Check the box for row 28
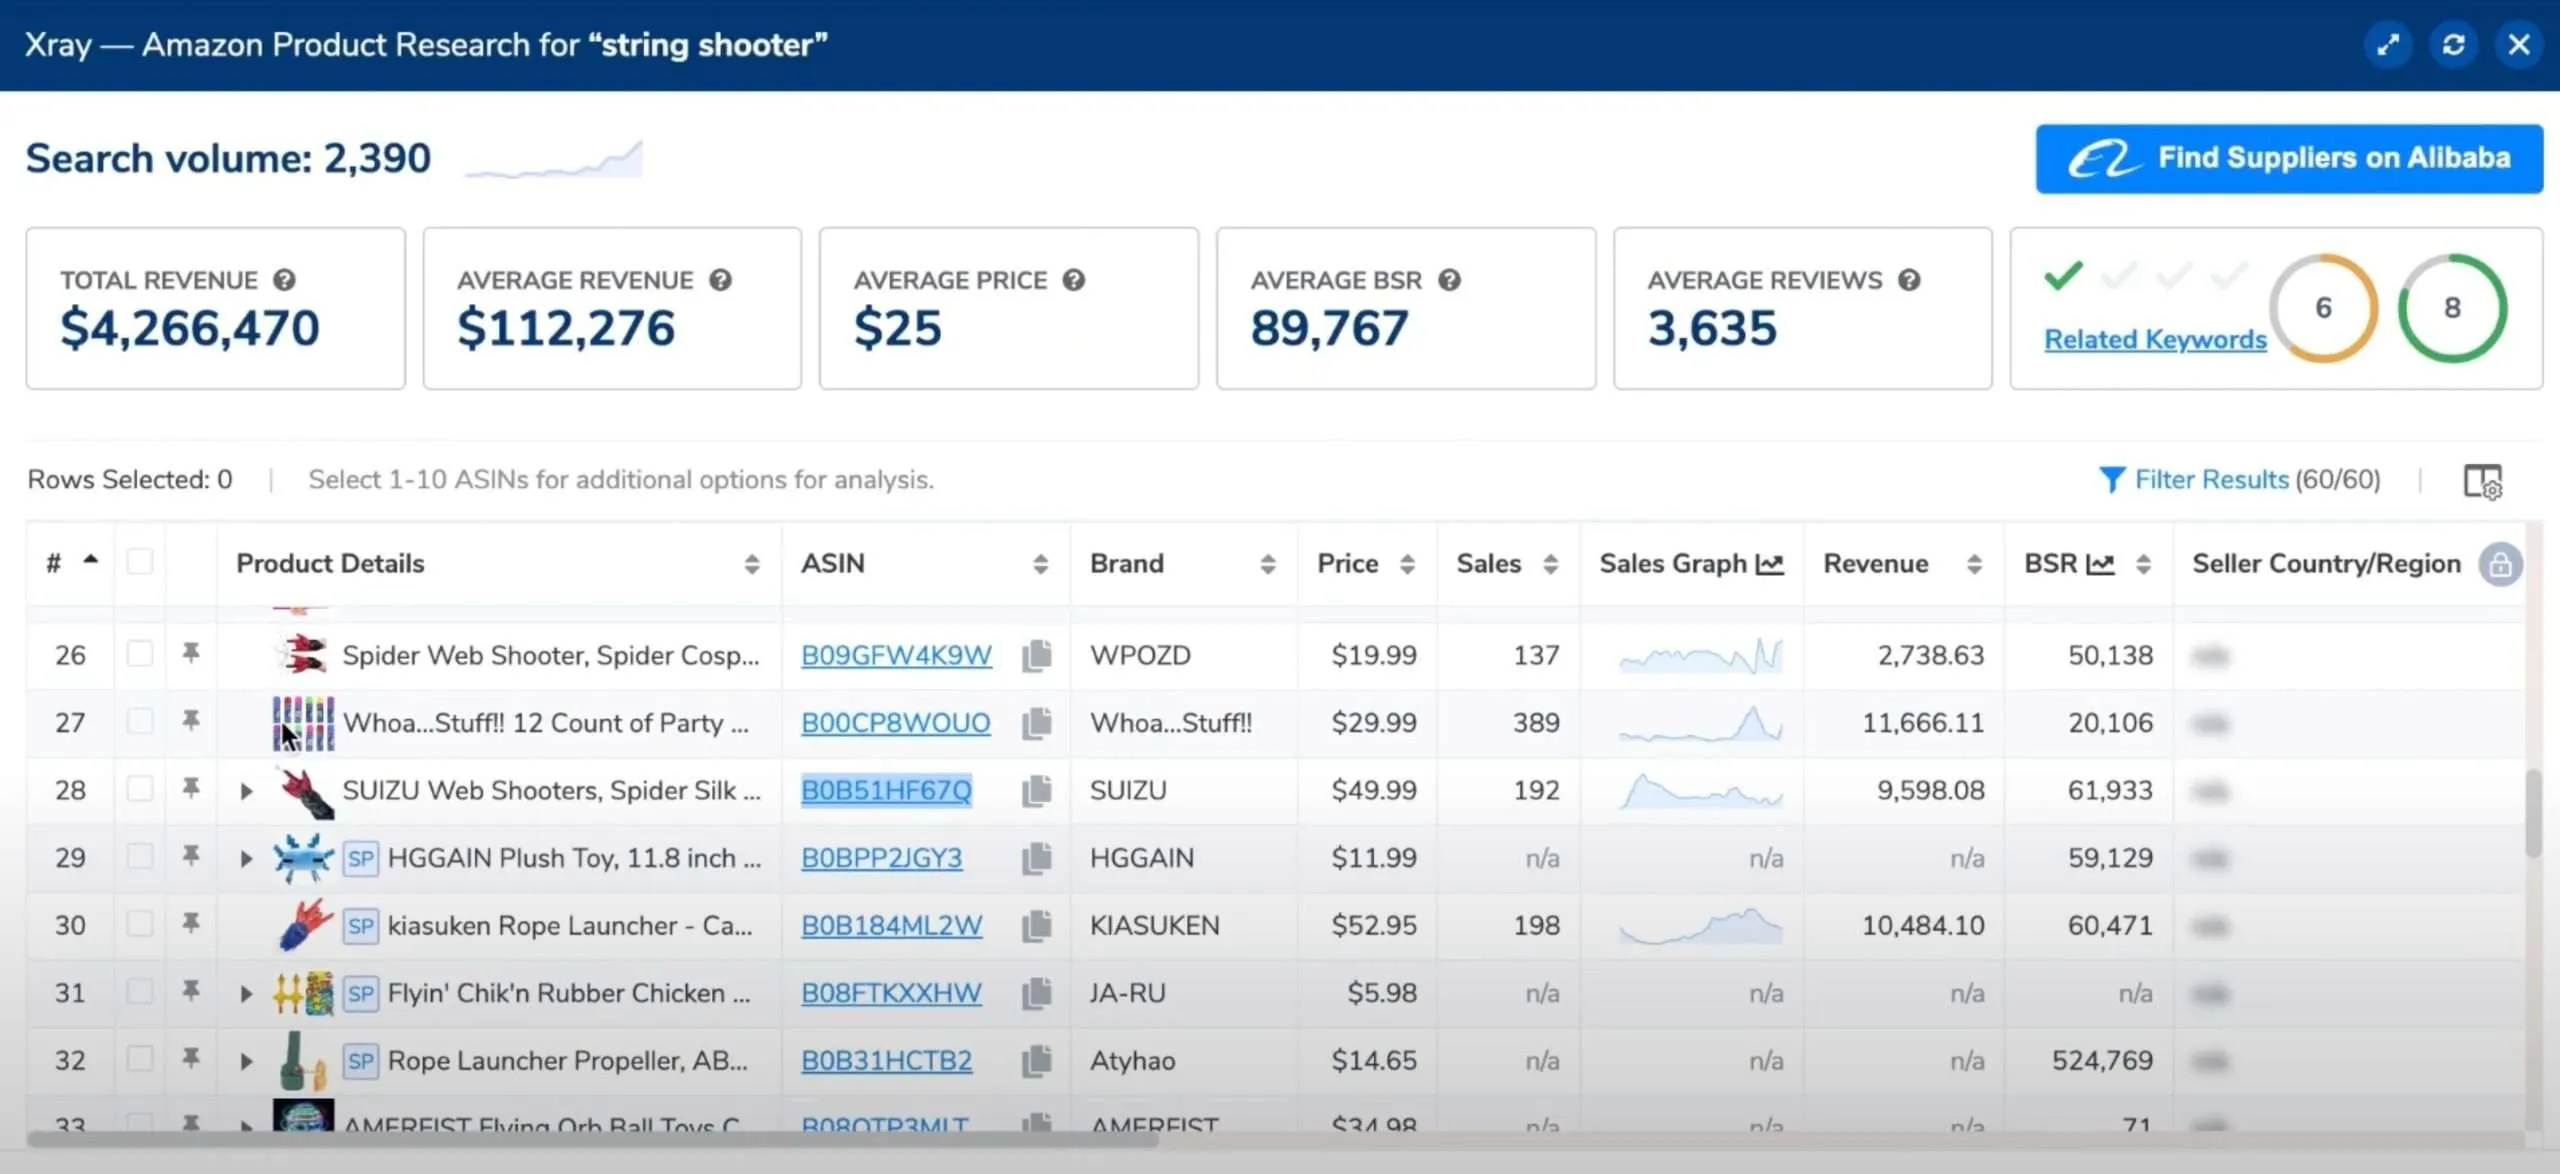The height and width of the screenshot is (1174, 2560). 140,789
